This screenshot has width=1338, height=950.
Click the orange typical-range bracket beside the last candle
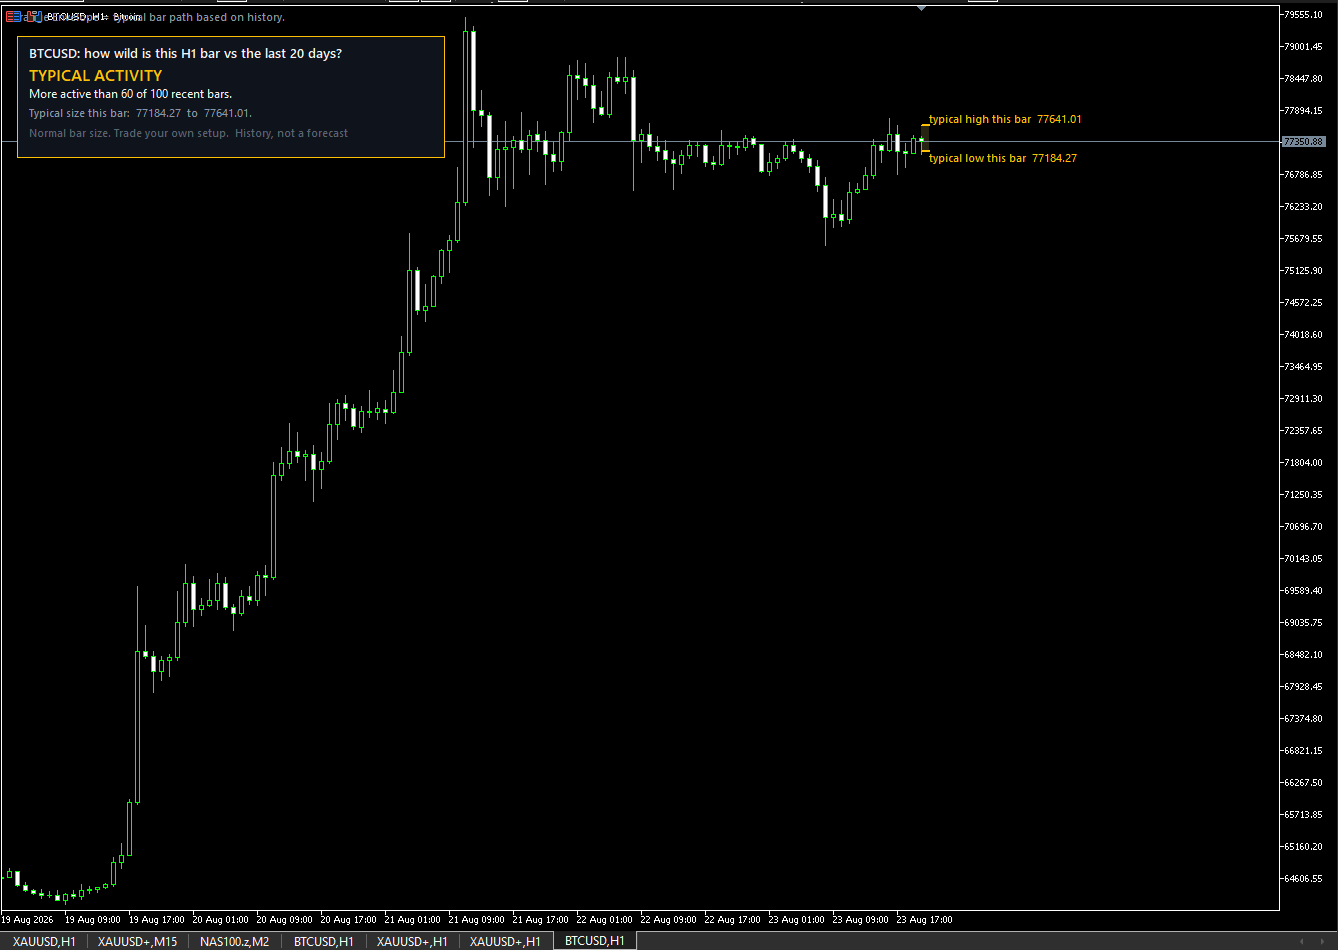tap(925, 138)
